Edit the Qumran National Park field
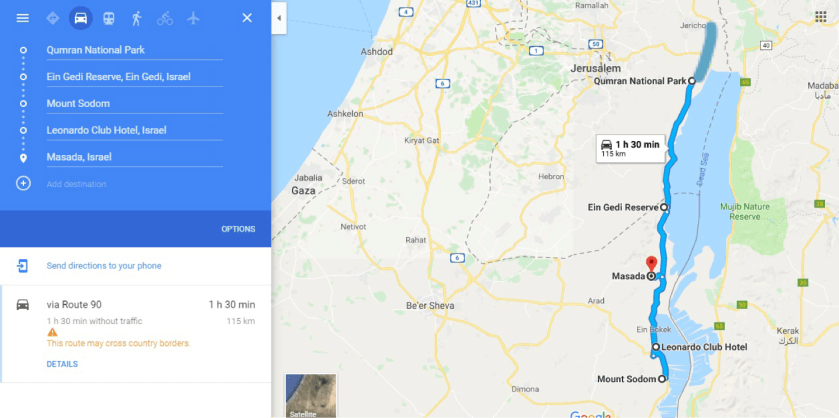The width and height of the screenshot is (839, 418). (134, 50)
